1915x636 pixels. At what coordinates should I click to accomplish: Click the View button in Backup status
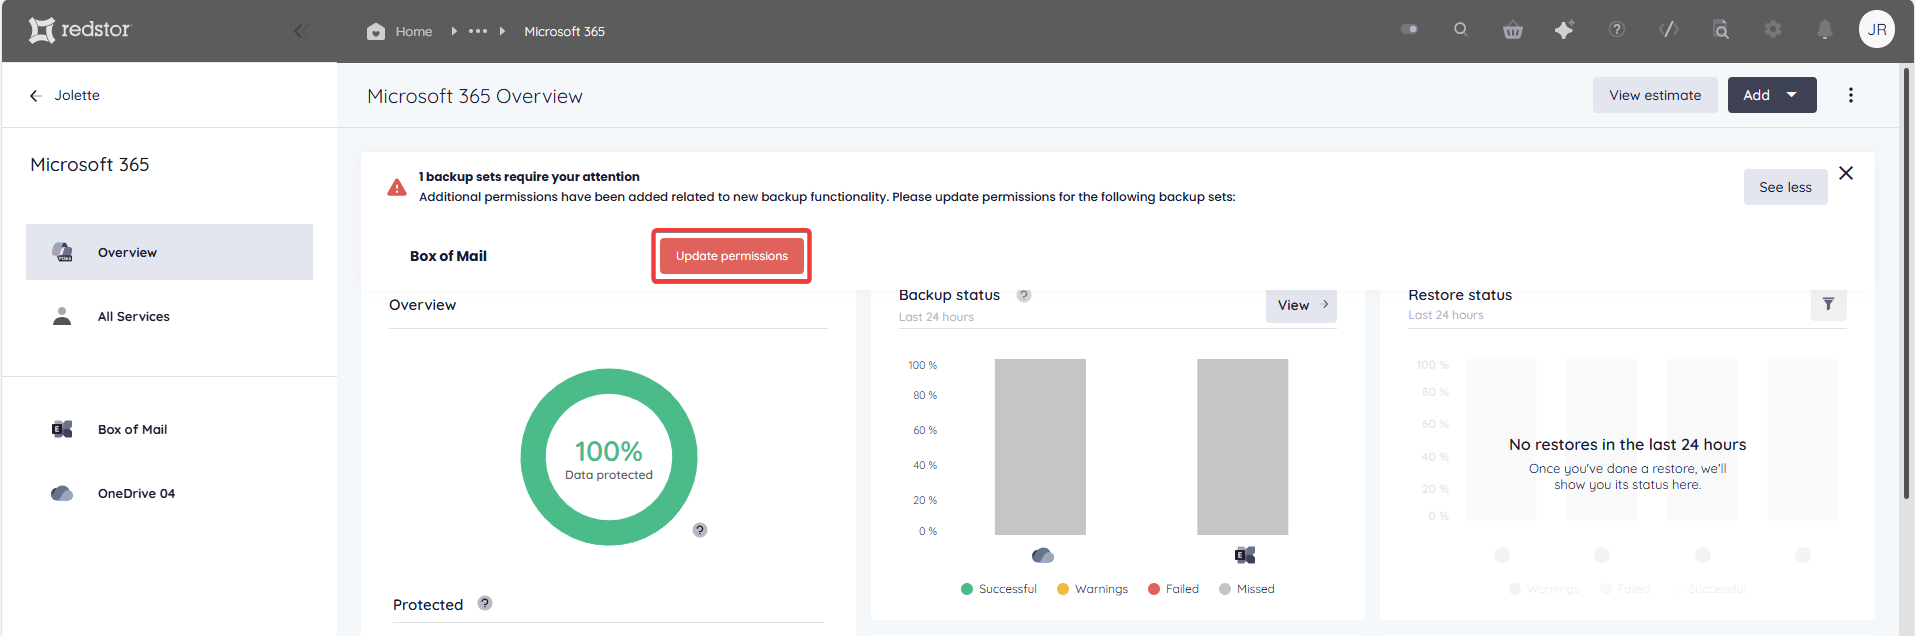click(1301, 305)
